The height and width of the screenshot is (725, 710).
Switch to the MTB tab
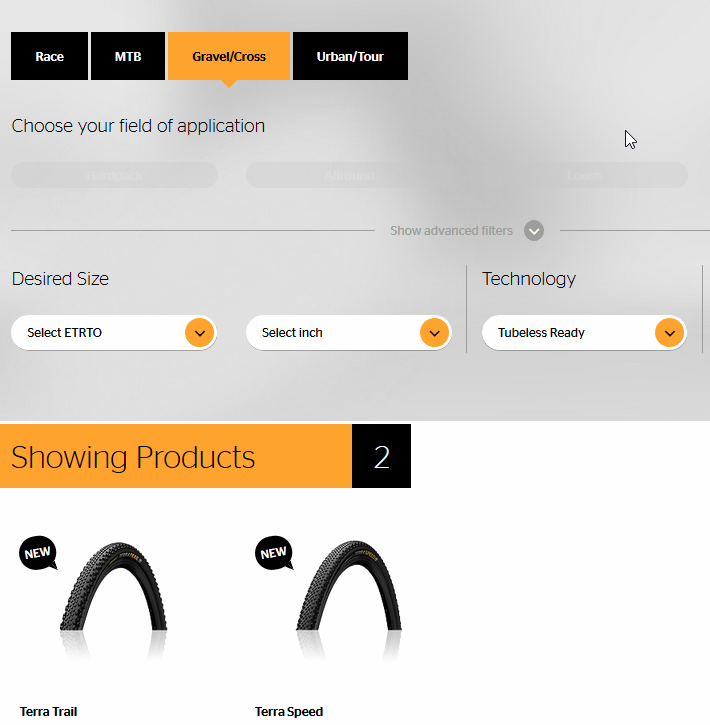[x=128, y=56]
